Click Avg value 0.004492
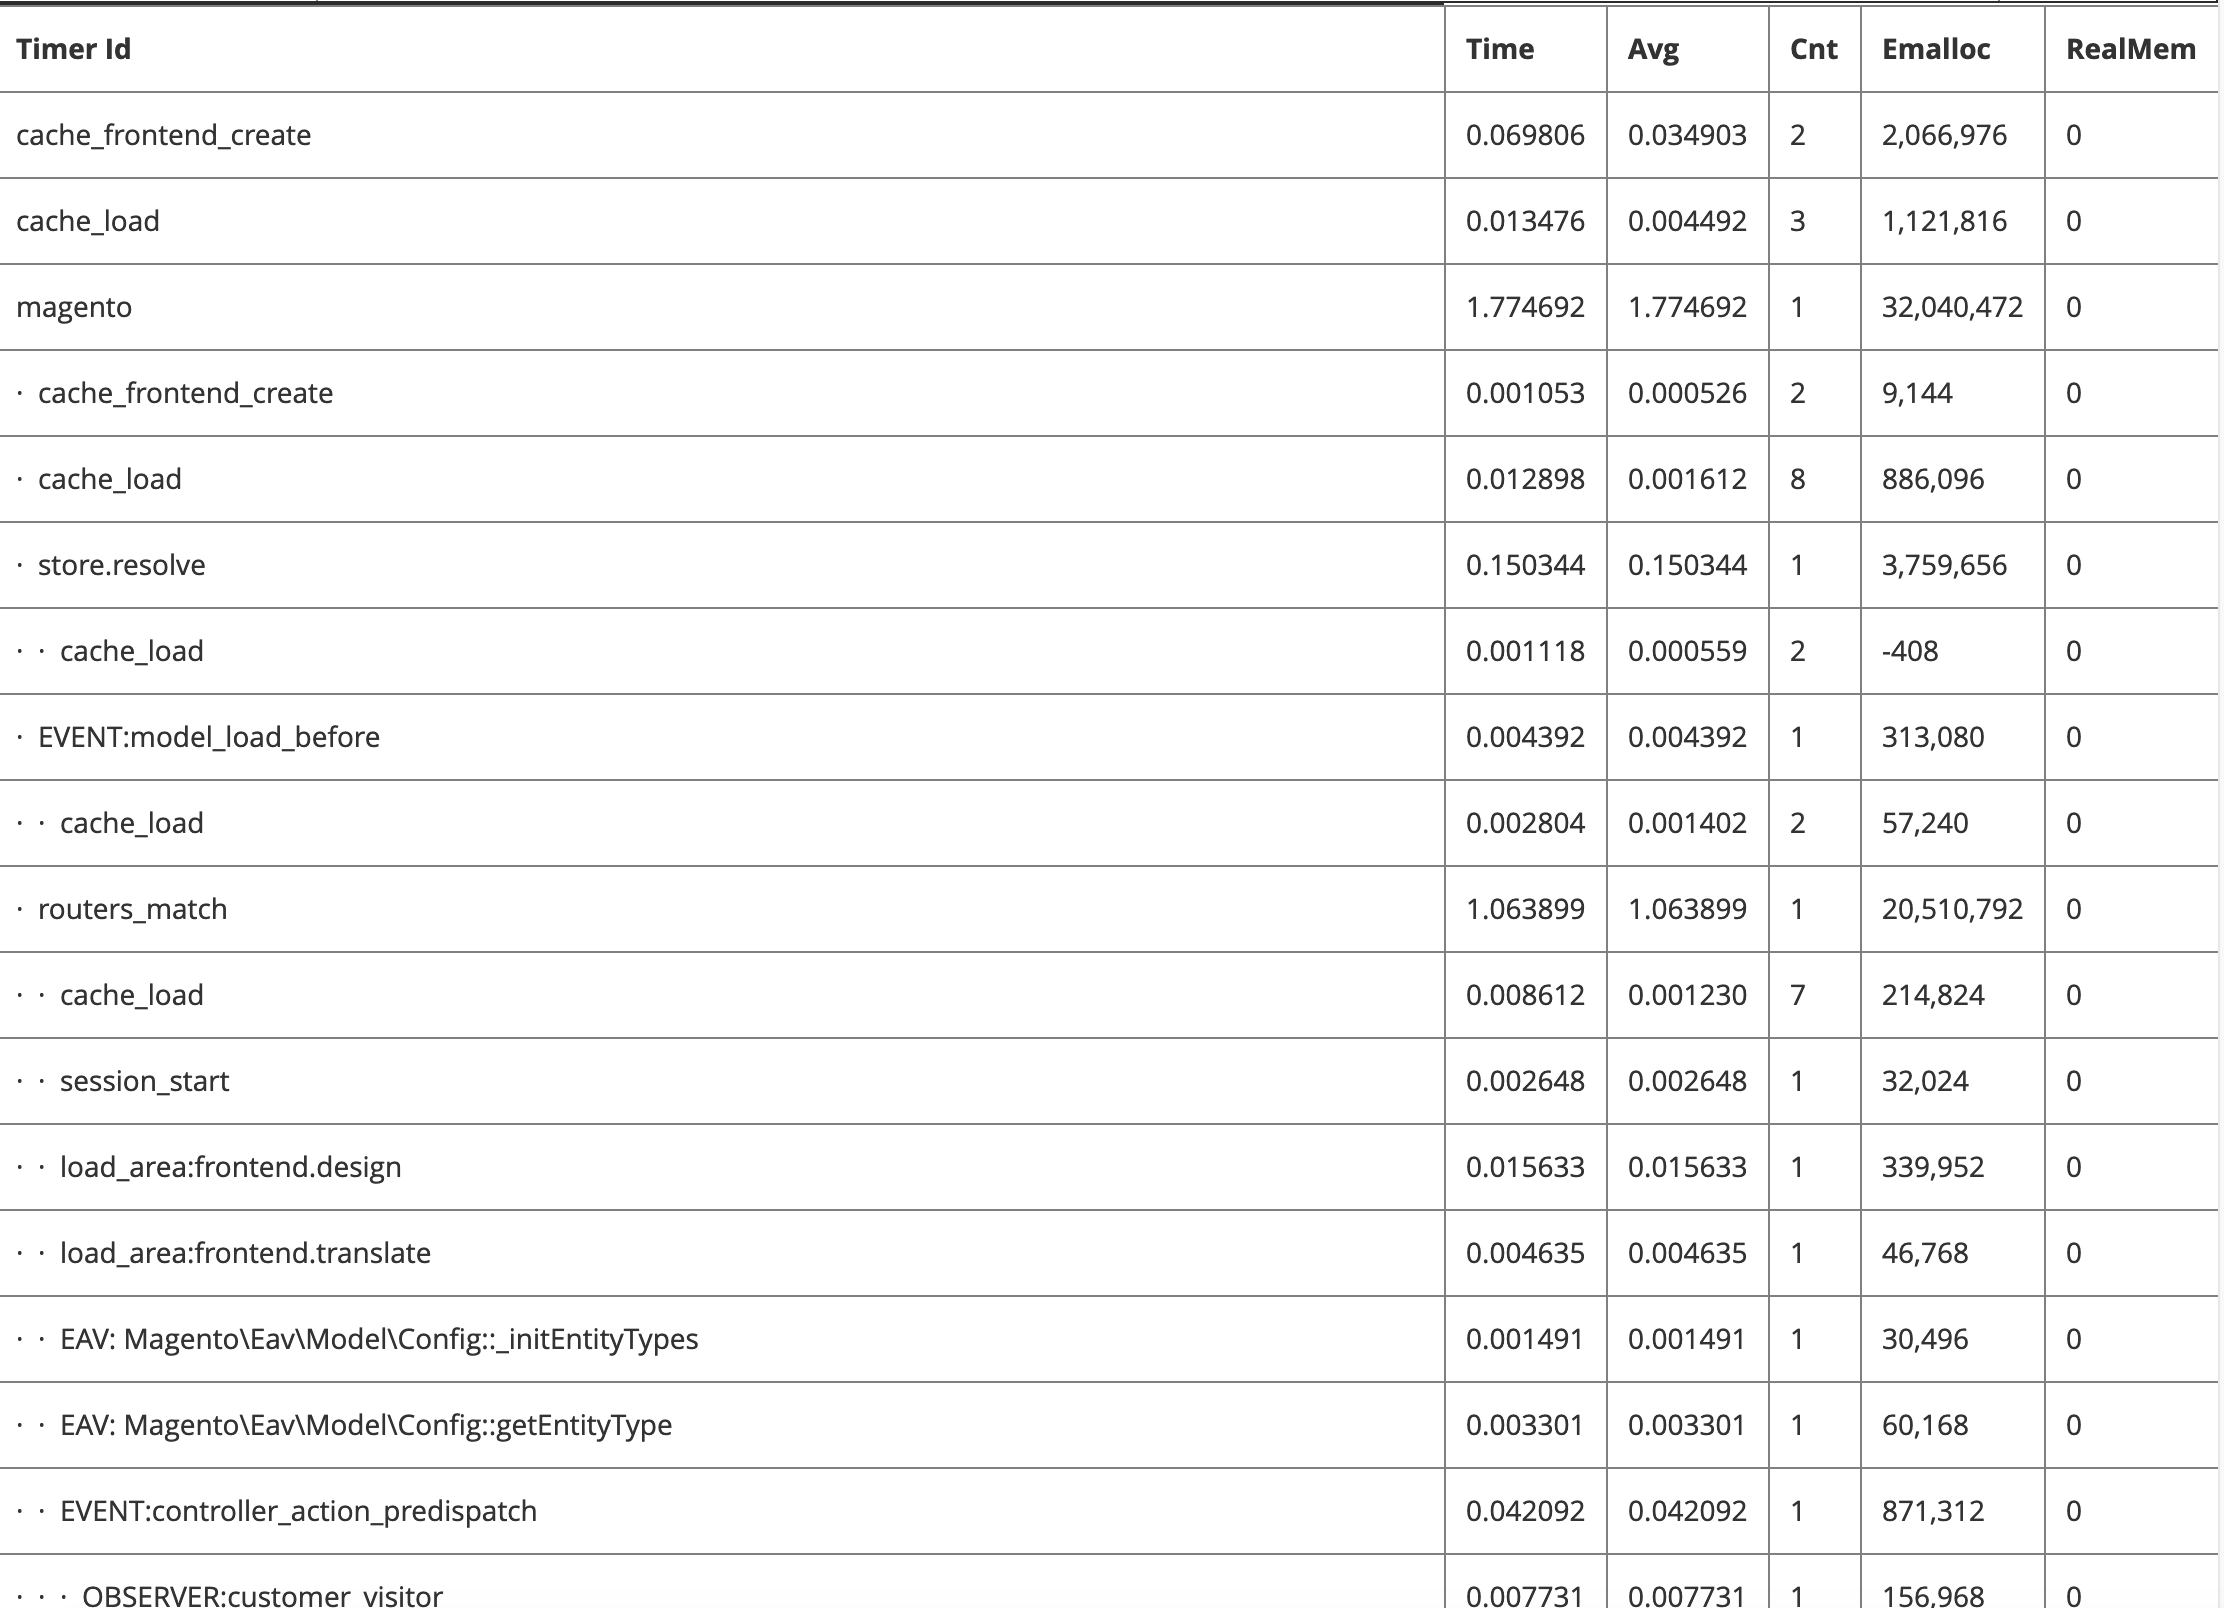The image size is (2224, 1608). [1687, 221]
